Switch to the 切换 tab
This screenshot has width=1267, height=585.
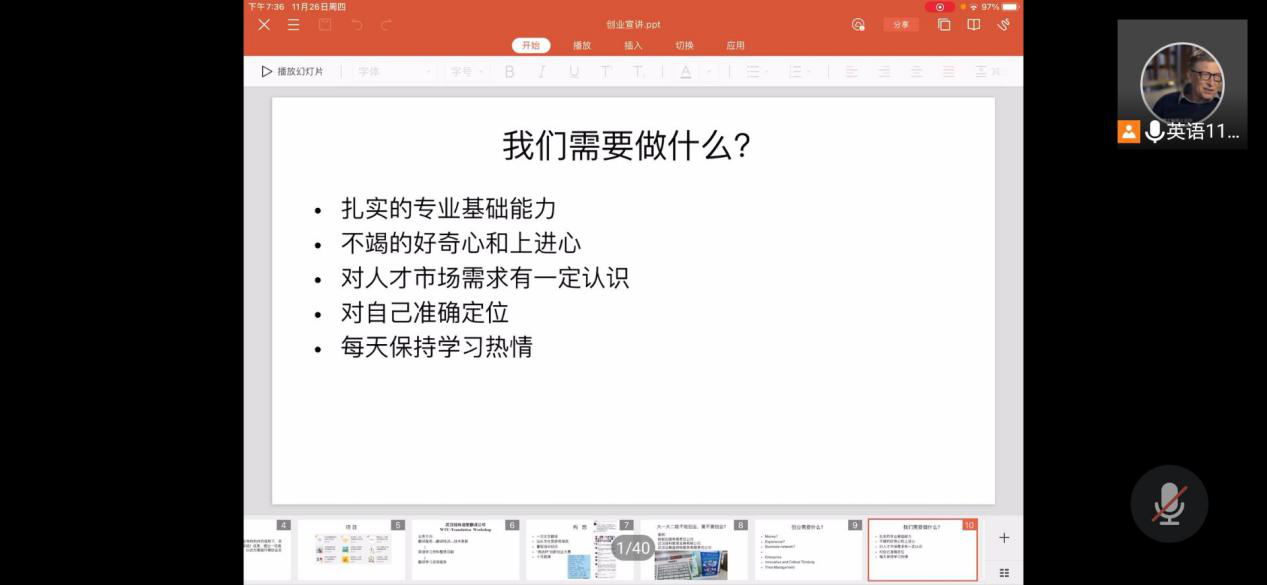[x=684, y=46]
